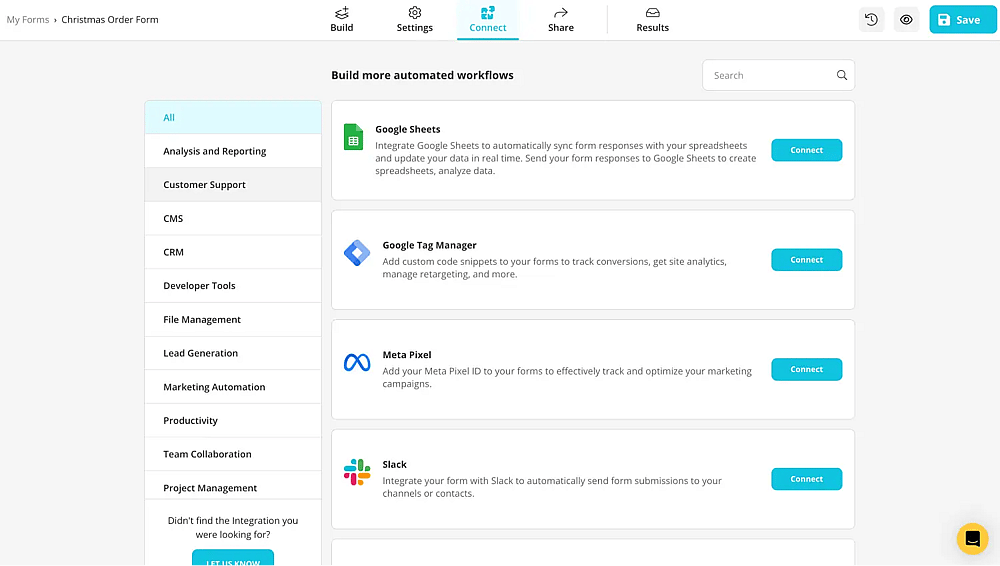Click the Google Sheets title

pos(408,129)
